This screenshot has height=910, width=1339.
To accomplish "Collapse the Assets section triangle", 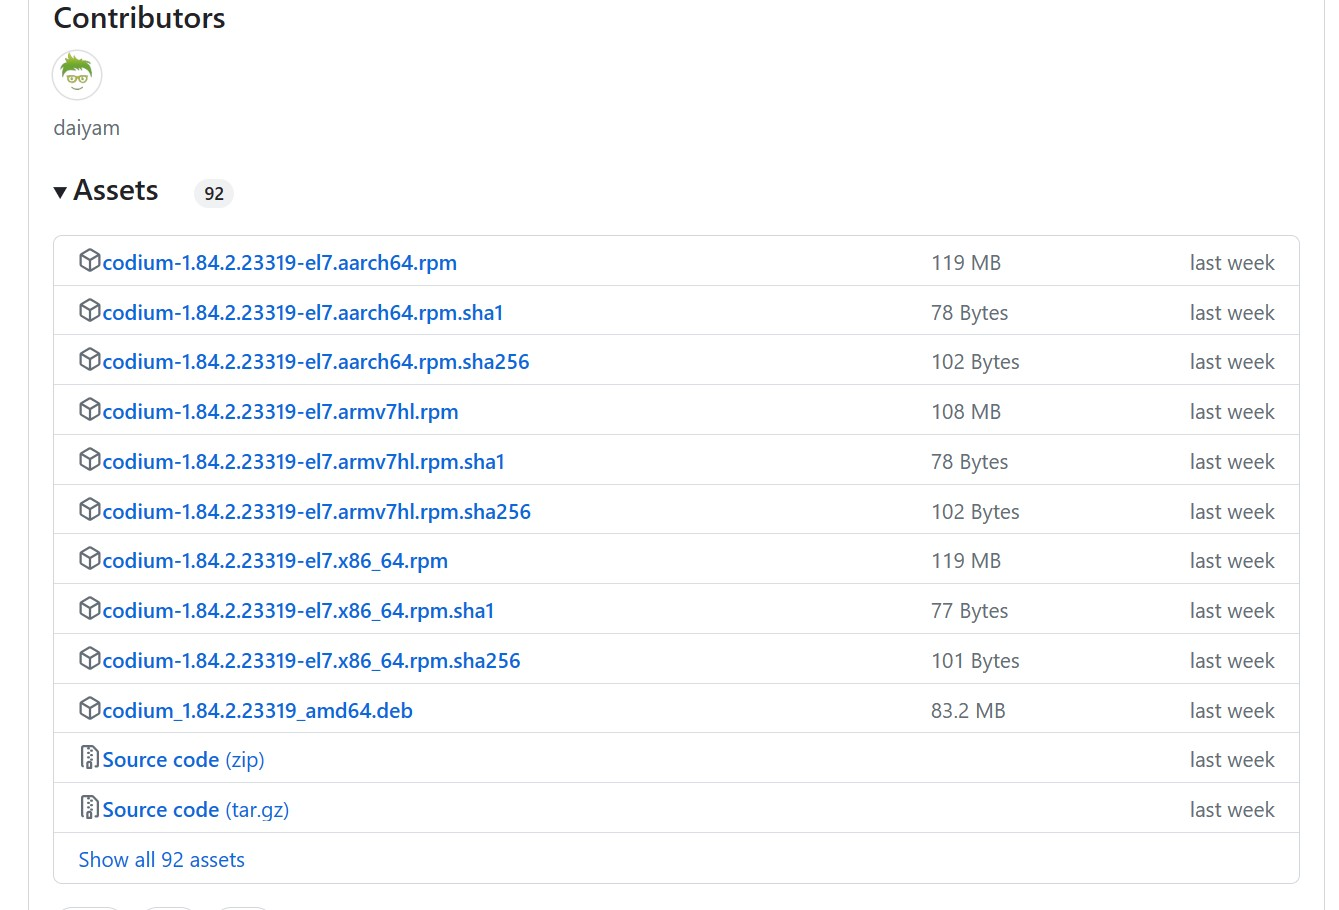I will (60, 192).
